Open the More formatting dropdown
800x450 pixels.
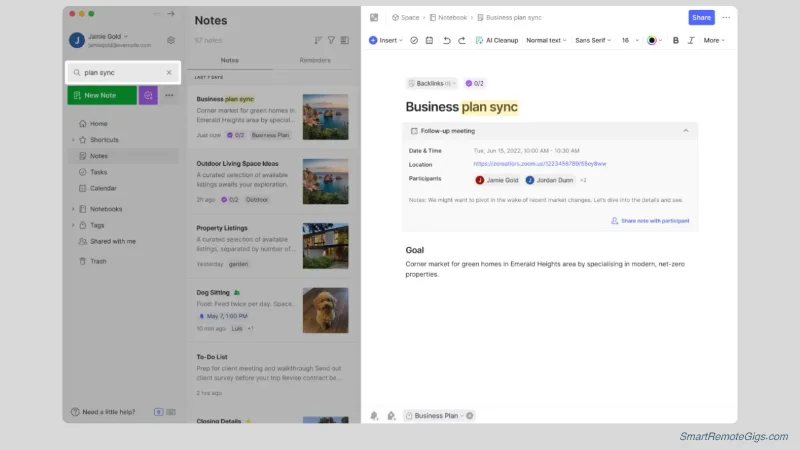tap(714, 40)
